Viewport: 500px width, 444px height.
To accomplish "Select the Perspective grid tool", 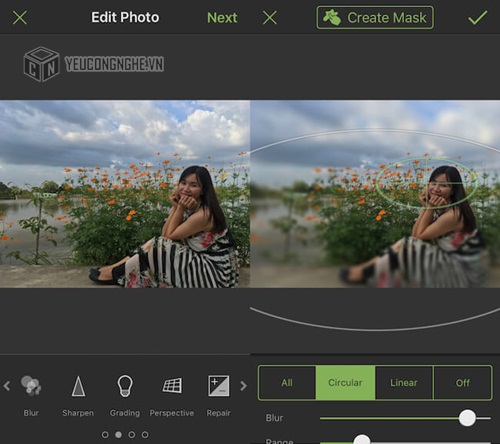I will pos(172,386).
